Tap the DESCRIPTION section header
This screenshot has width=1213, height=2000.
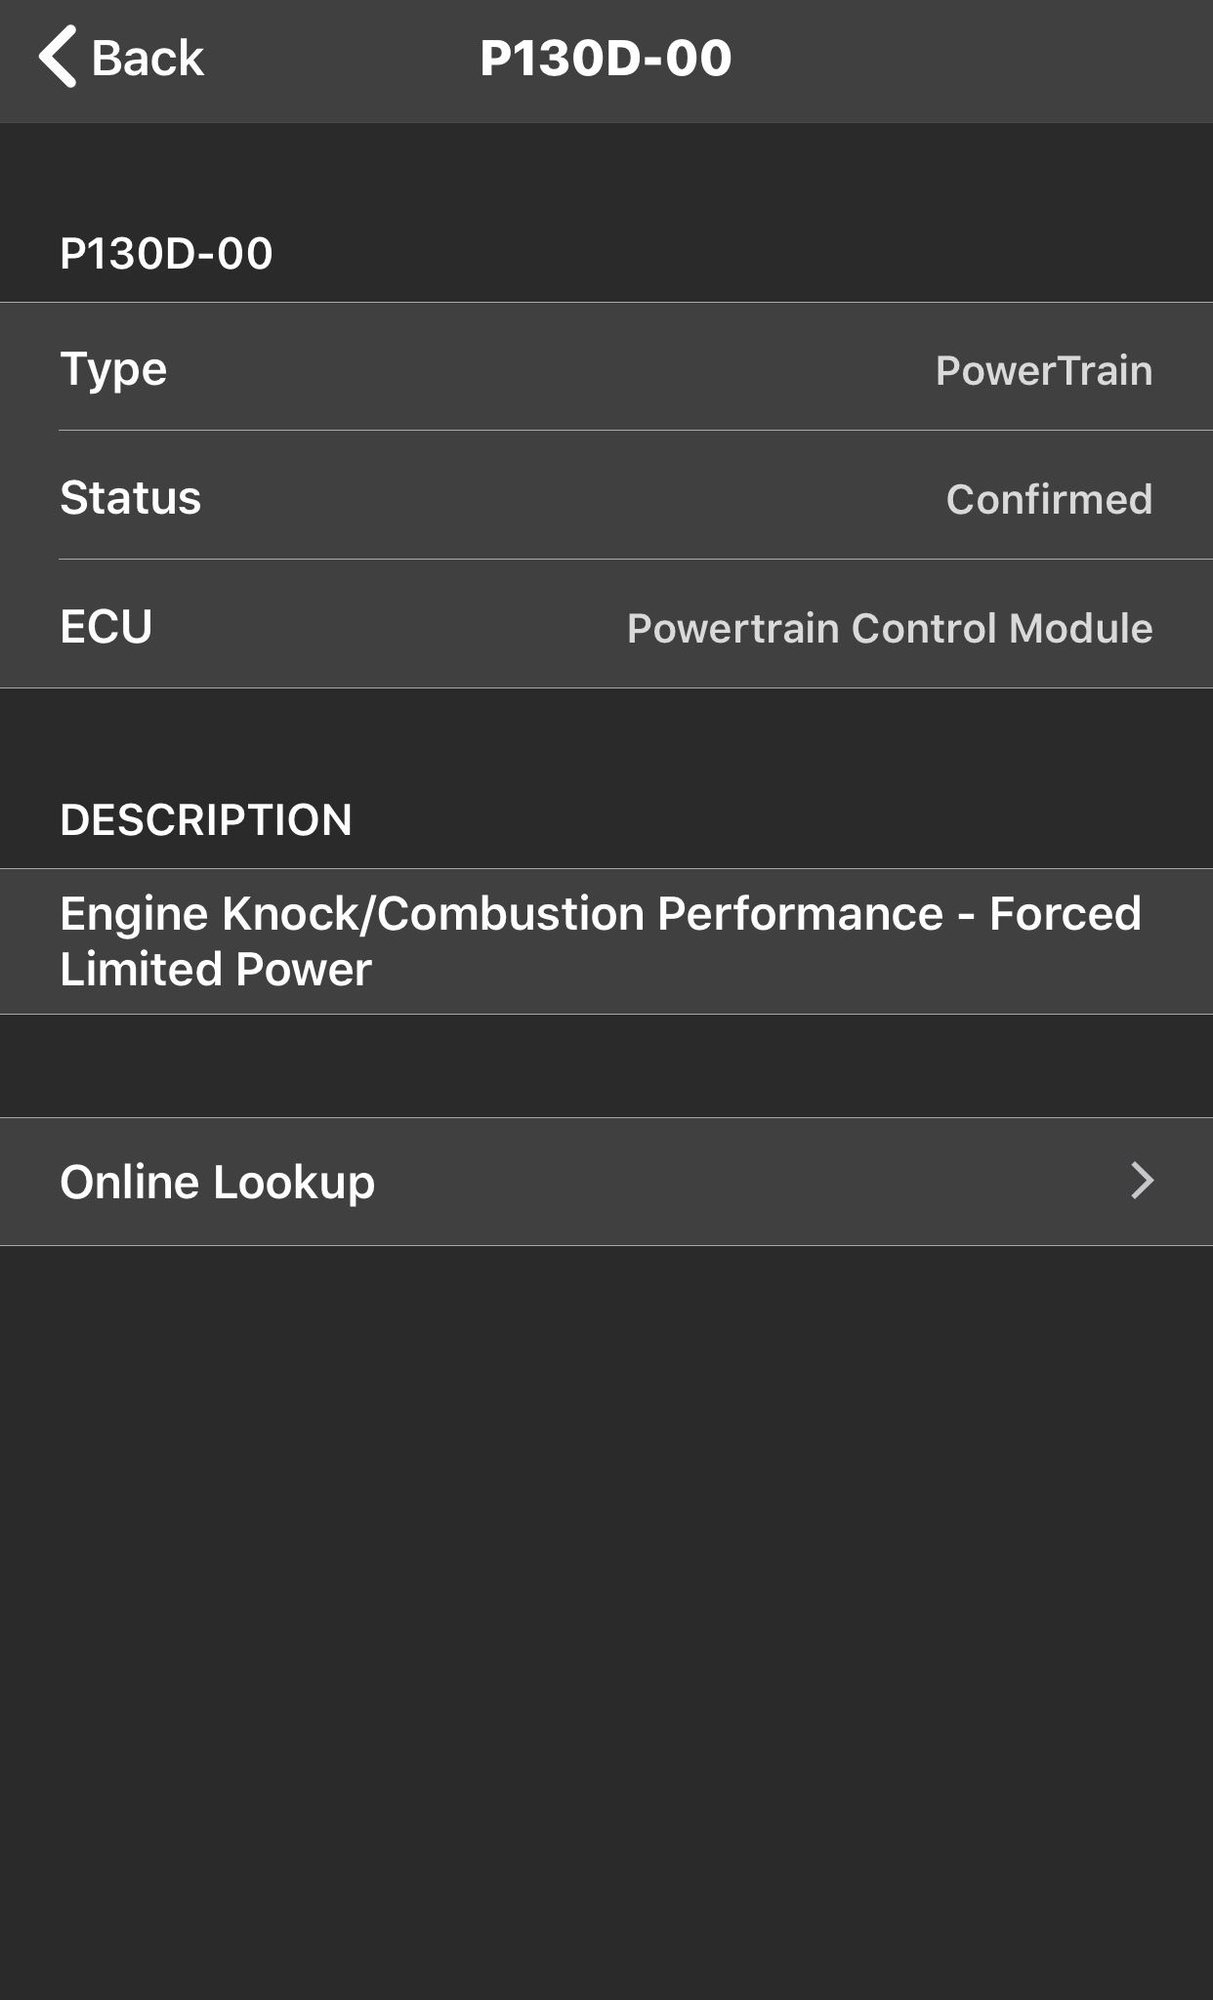pyautogui.click(x=206, y=820)
